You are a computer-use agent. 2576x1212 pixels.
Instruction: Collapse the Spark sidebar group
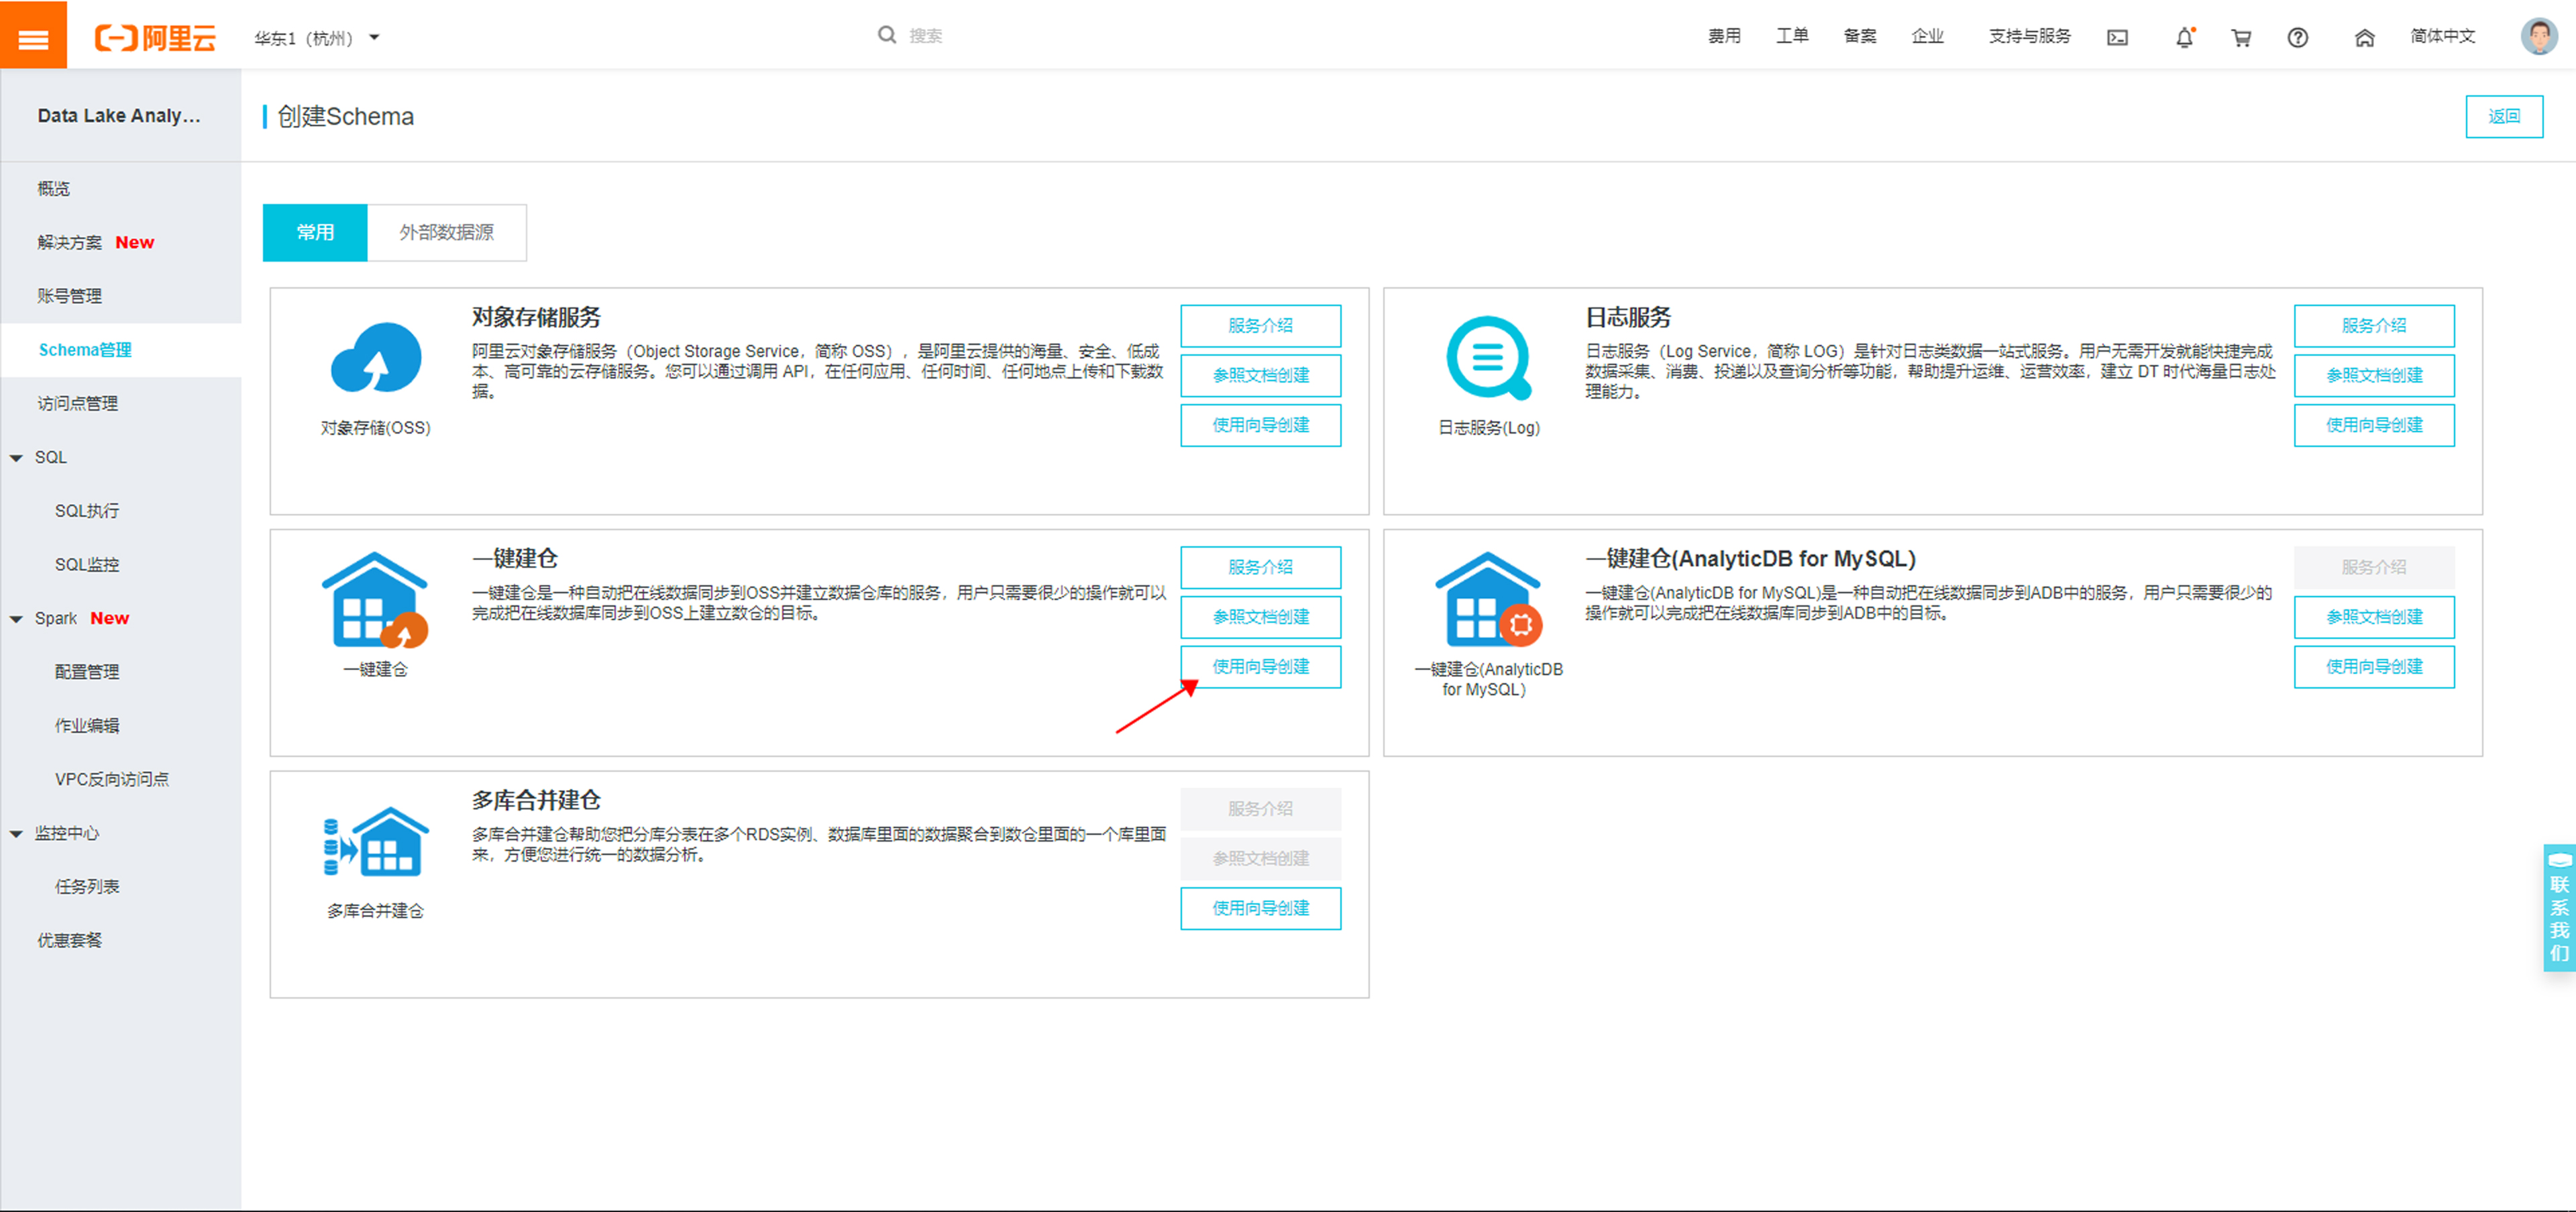click(x=16, y=619)
